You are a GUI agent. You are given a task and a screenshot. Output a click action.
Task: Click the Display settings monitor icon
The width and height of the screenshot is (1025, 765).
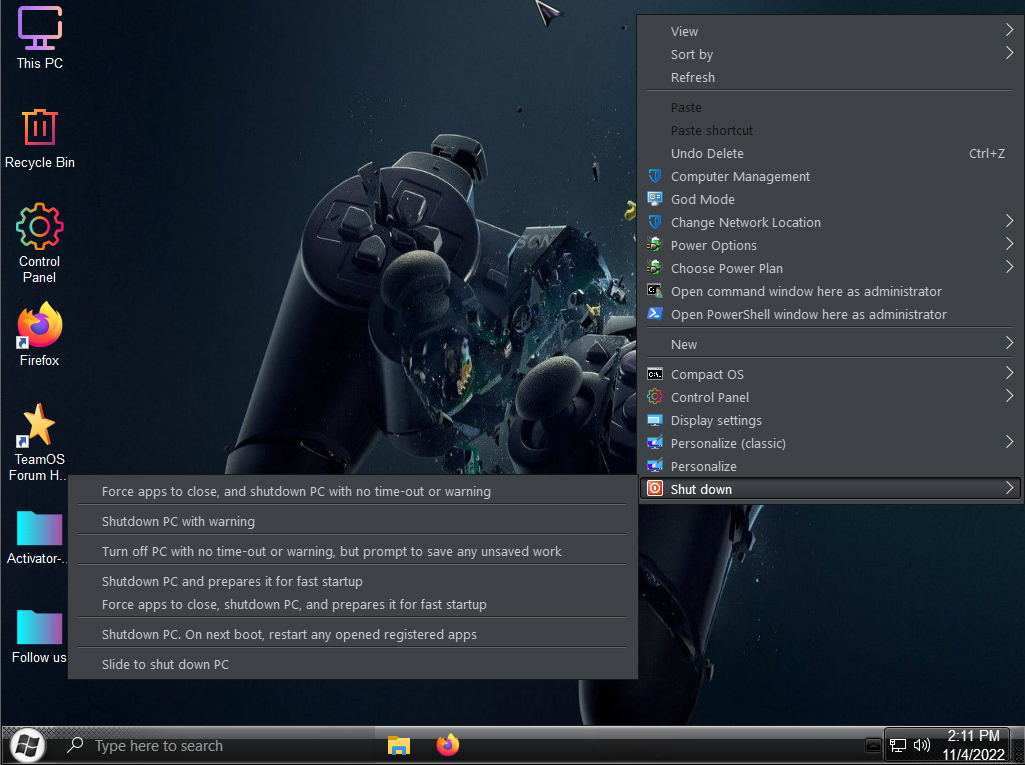654,420
